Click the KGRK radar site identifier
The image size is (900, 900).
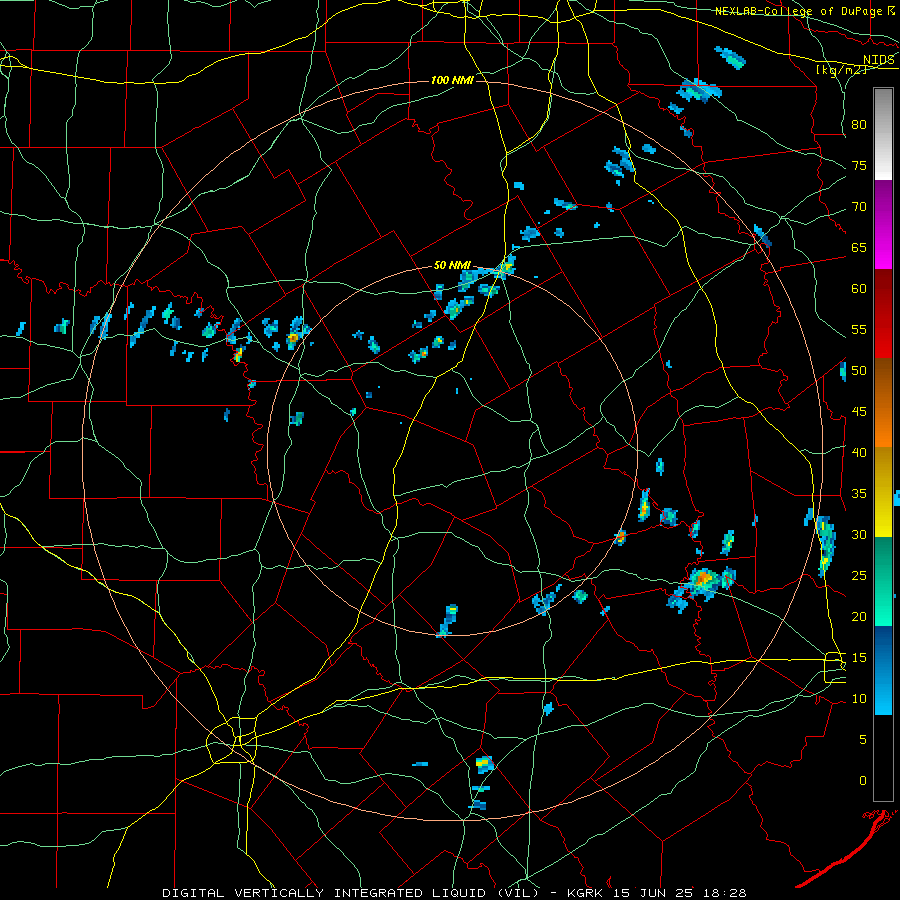click(x=587, y=893)
